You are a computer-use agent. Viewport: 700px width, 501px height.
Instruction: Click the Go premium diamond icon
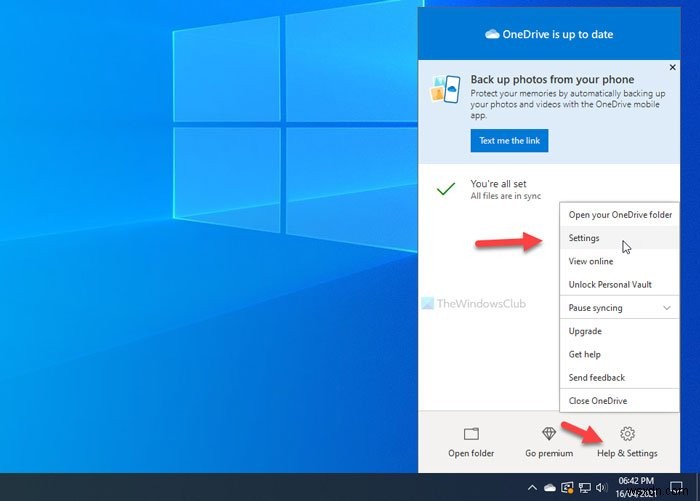click(549, 433)
